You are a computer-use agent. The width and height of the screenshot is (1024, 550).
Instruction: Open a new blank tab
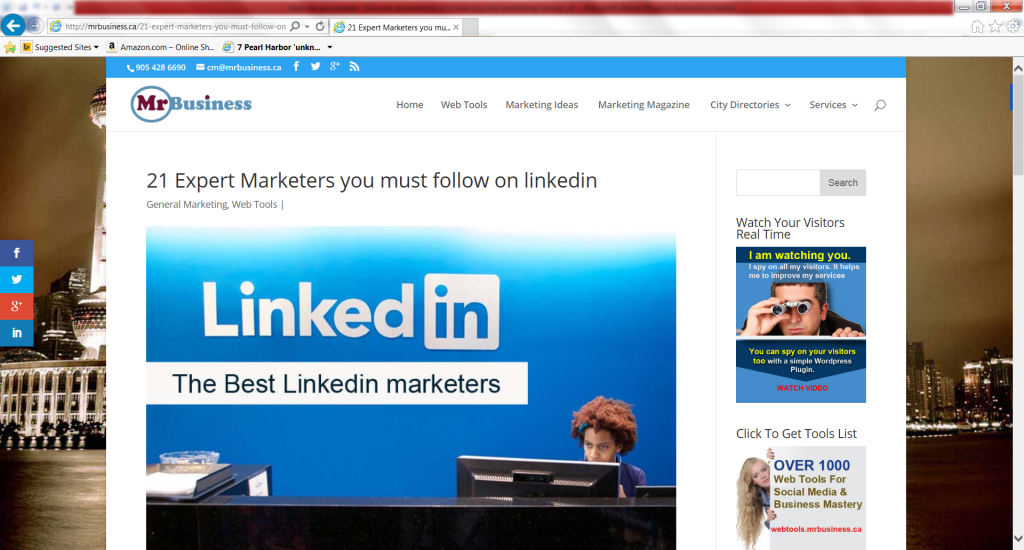[x=471, y=27]
